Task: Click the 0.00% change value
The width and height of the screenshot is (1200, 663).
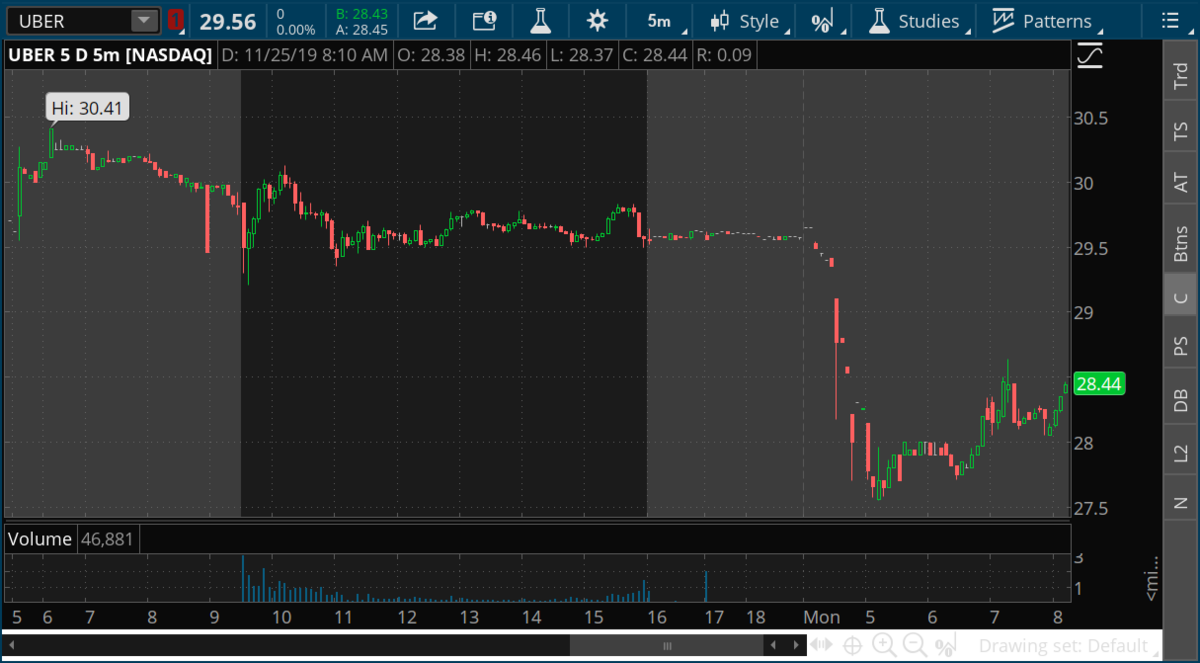Action: click(295, 29)
